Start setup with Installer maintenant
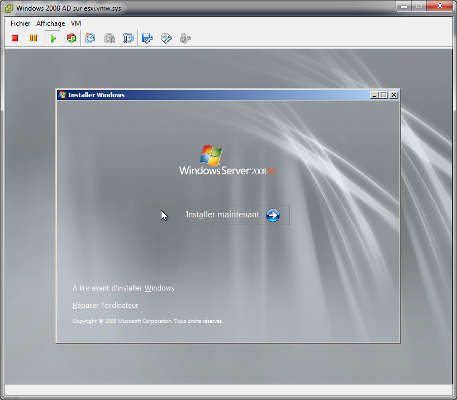Viewport: 457px width, 400px height. click(222, 215)
